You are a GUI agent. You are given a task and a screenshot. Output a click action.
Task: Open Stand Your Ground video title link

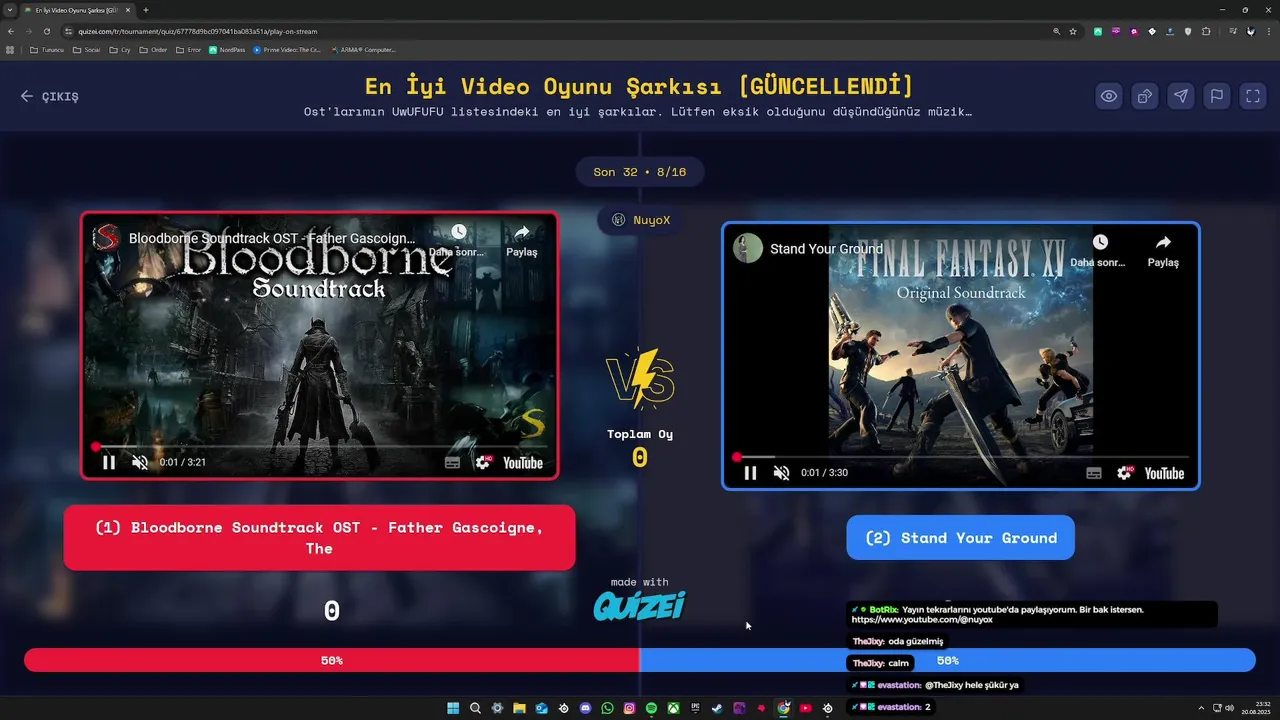coord(826,249)
